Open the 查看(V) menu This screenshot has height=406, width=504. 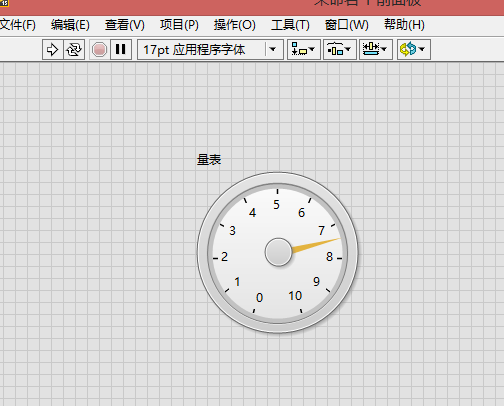(x=125, y=25)
